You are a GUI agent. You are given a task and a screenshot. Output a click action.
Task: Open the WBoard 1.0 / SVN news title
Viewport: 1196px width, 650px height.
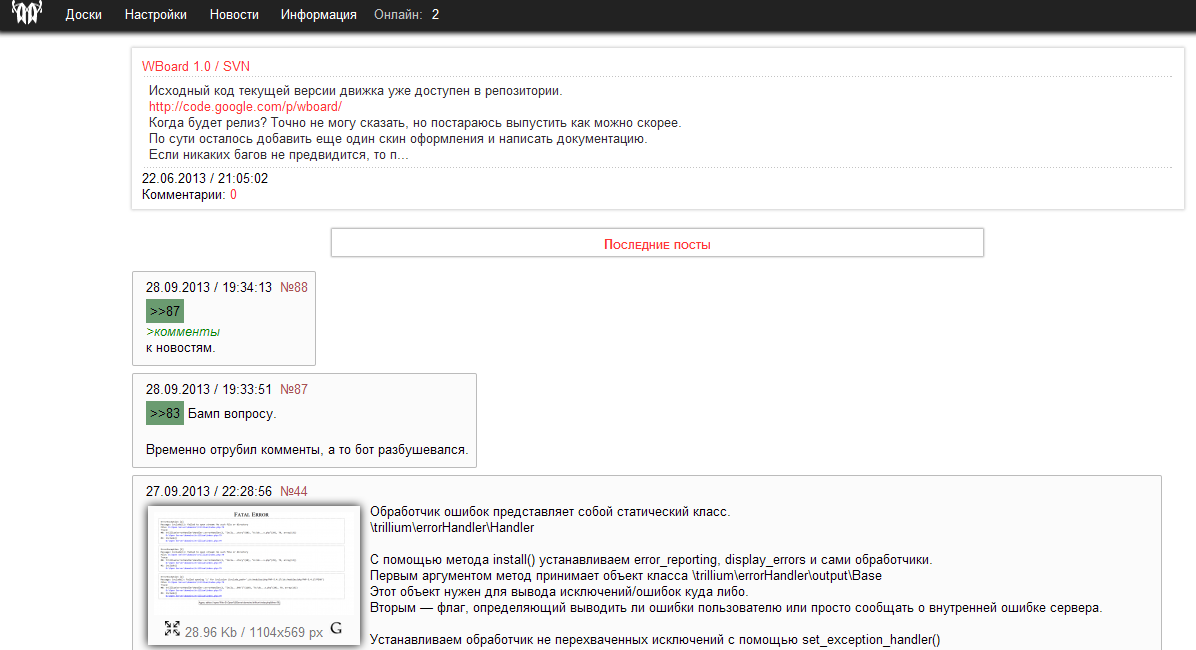pyautogui.click(x=196, y=66)
